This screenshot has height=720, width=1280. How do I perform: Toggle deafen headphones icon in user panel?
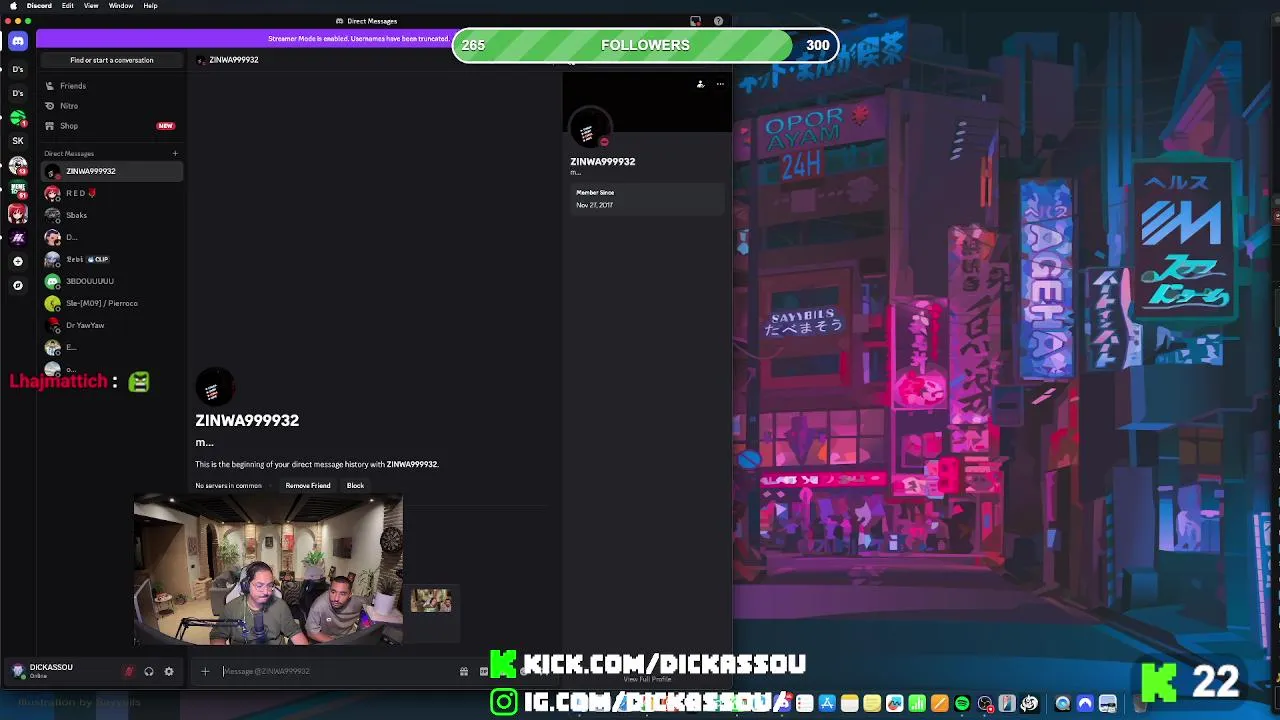[x=149, y=671]
